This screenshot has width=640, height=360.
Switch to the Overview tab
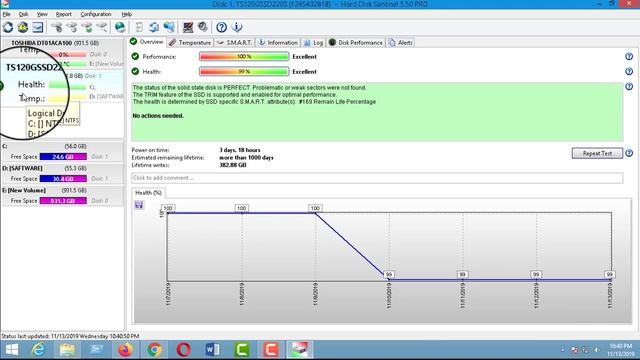coord(147,42)
